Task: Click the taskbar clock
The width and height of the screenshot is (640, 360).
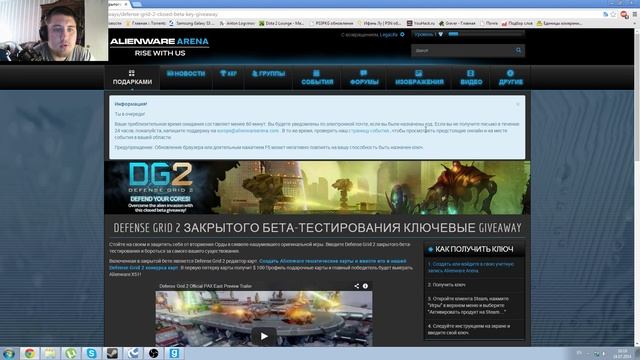Action: coord(622,353)
